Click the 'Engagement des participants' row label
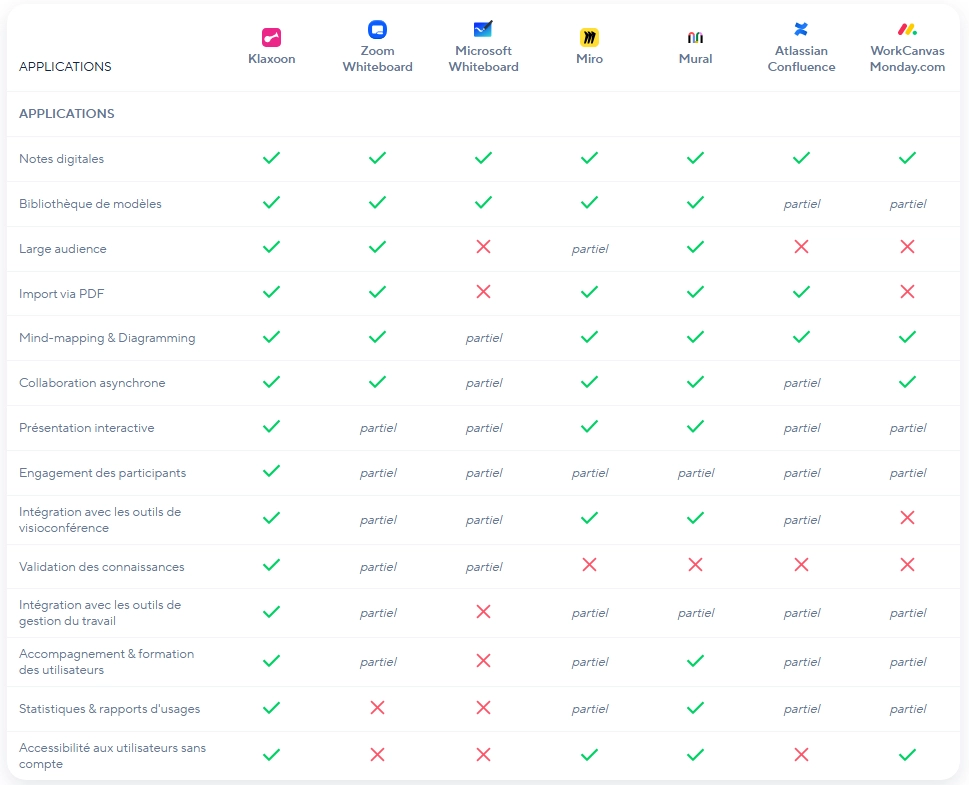This screenshot has width=969, height=785. coord(102,473)
